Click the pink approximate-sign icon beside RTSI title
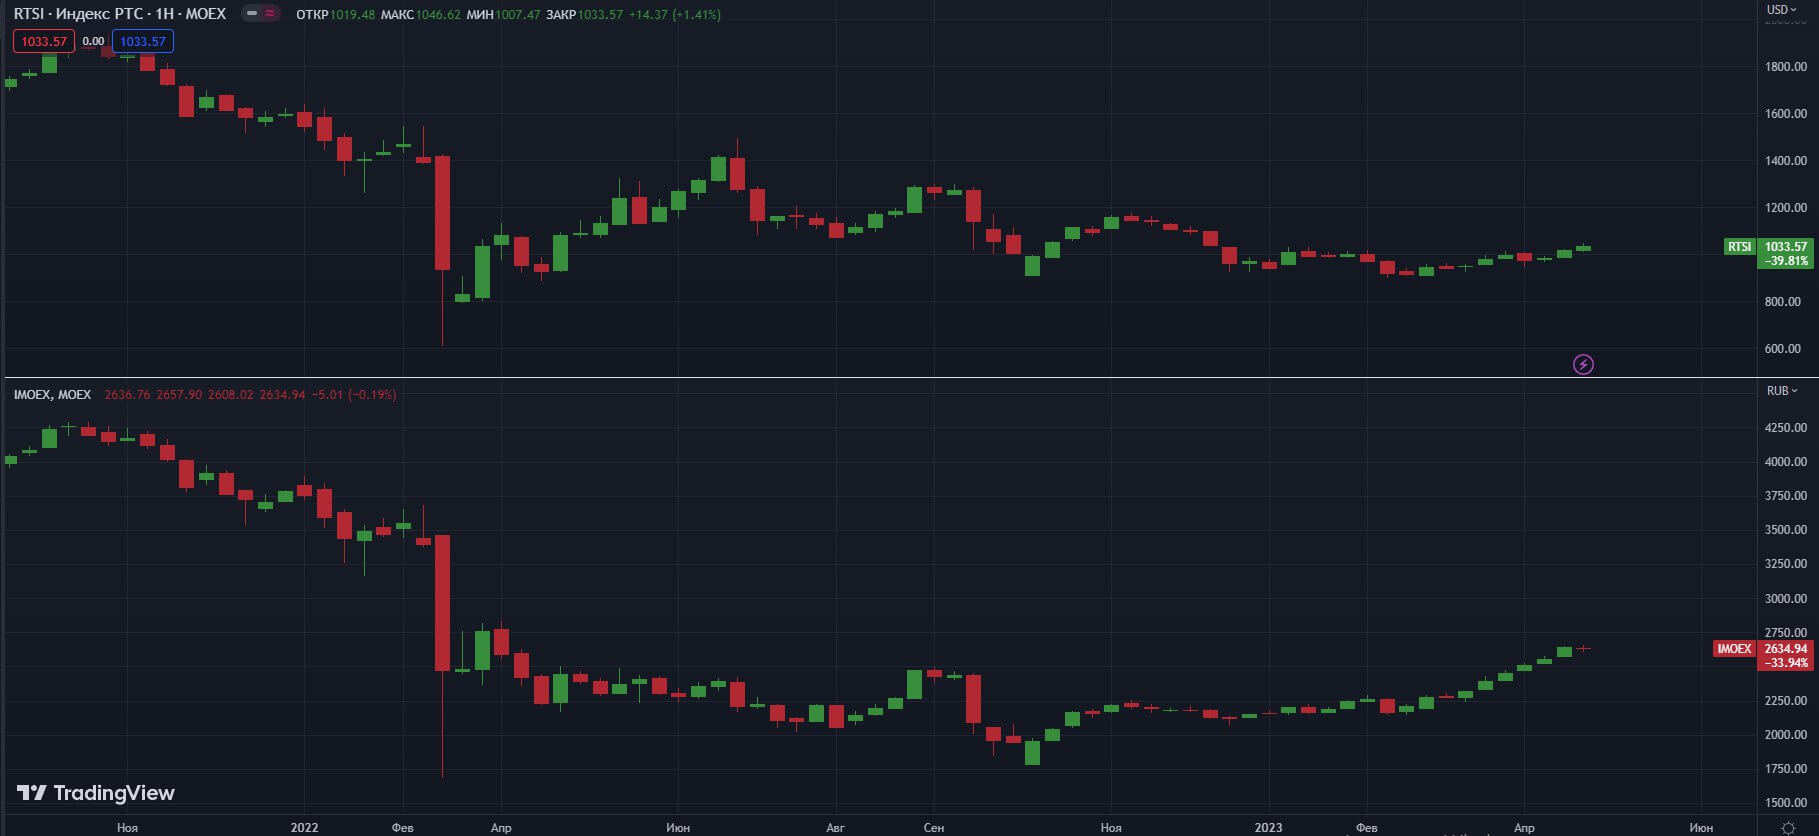 pos(271,14)
